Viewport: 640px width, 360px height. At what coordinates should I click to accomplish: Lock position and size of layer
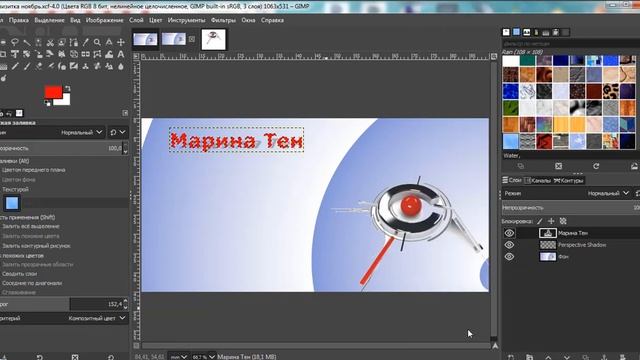click(551, 221)
